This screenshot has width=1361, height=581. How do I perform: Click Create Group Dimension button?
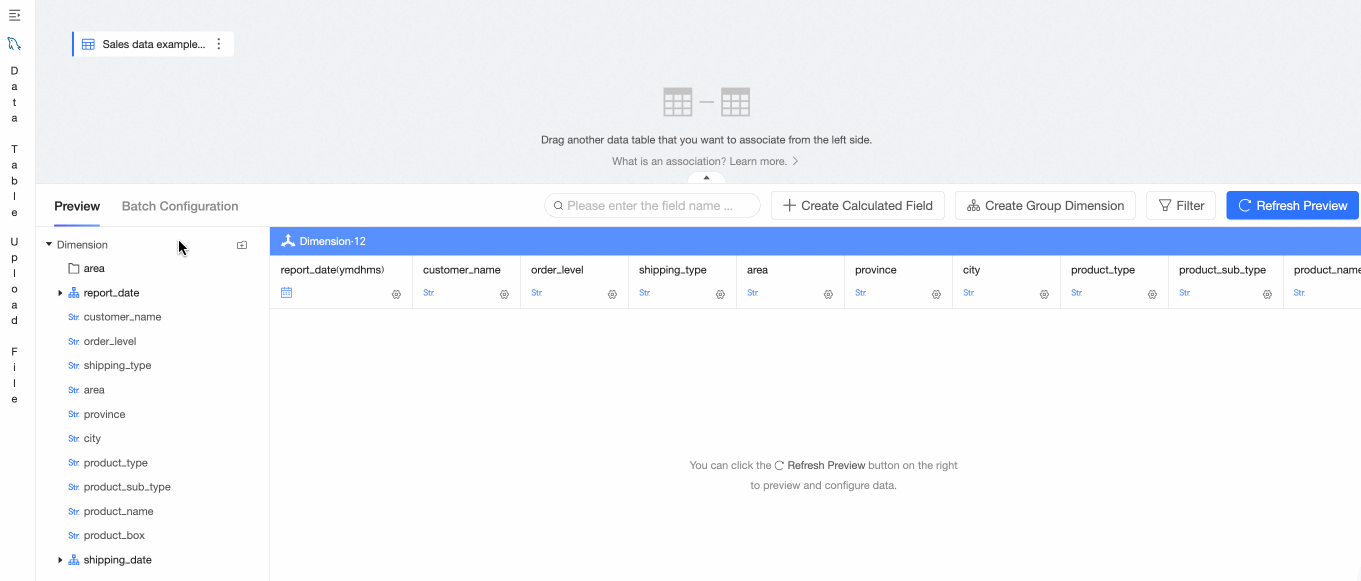[x=1045, y=205]
